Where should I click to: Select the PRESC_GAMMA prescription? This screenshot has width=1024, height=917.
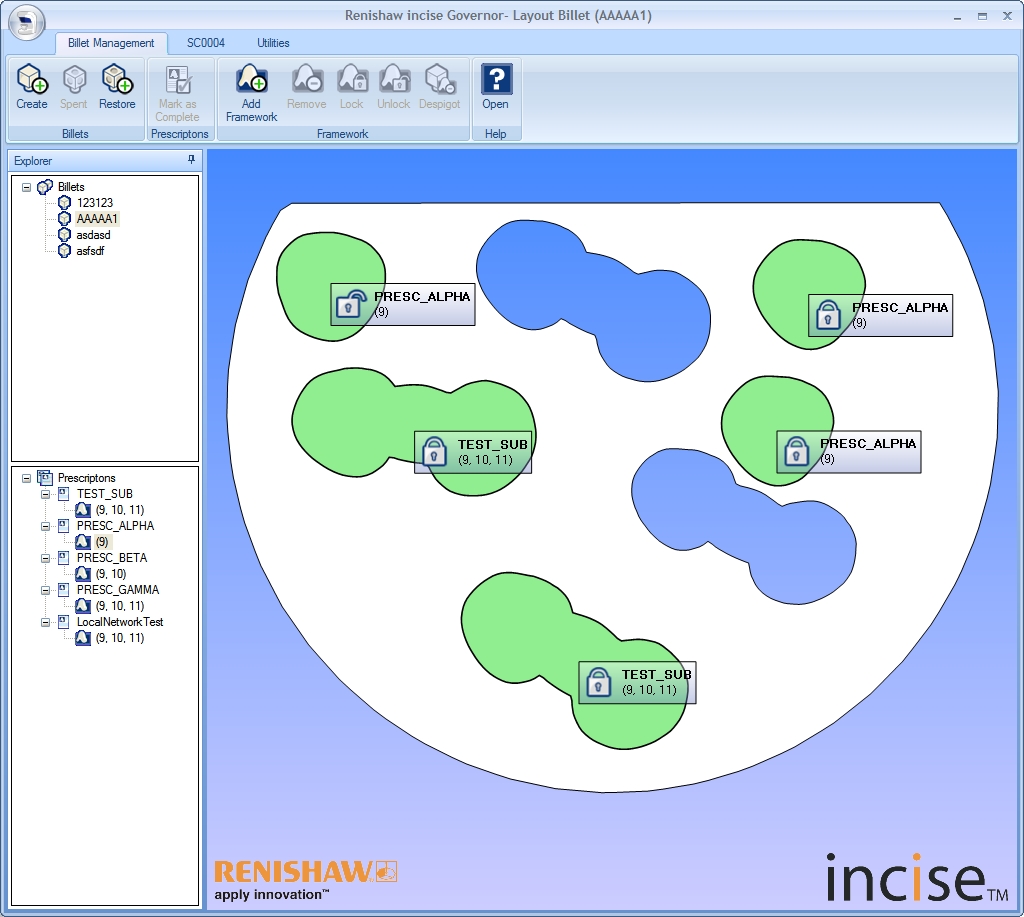117,590
